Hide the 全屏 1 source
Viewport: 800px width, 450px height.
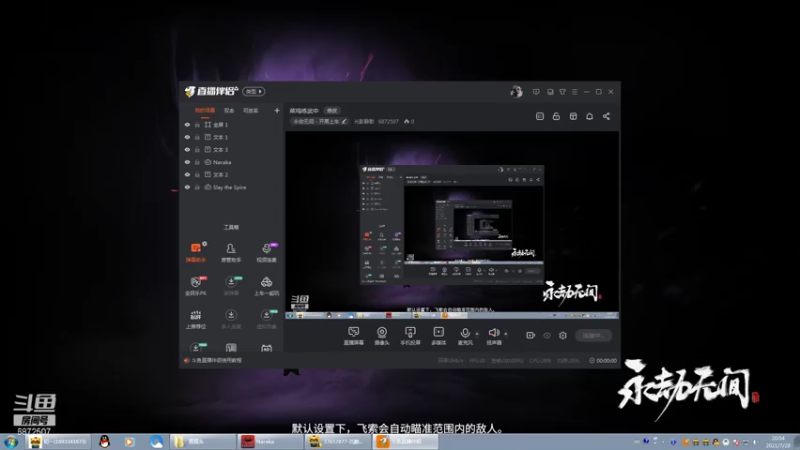point(187,124)
